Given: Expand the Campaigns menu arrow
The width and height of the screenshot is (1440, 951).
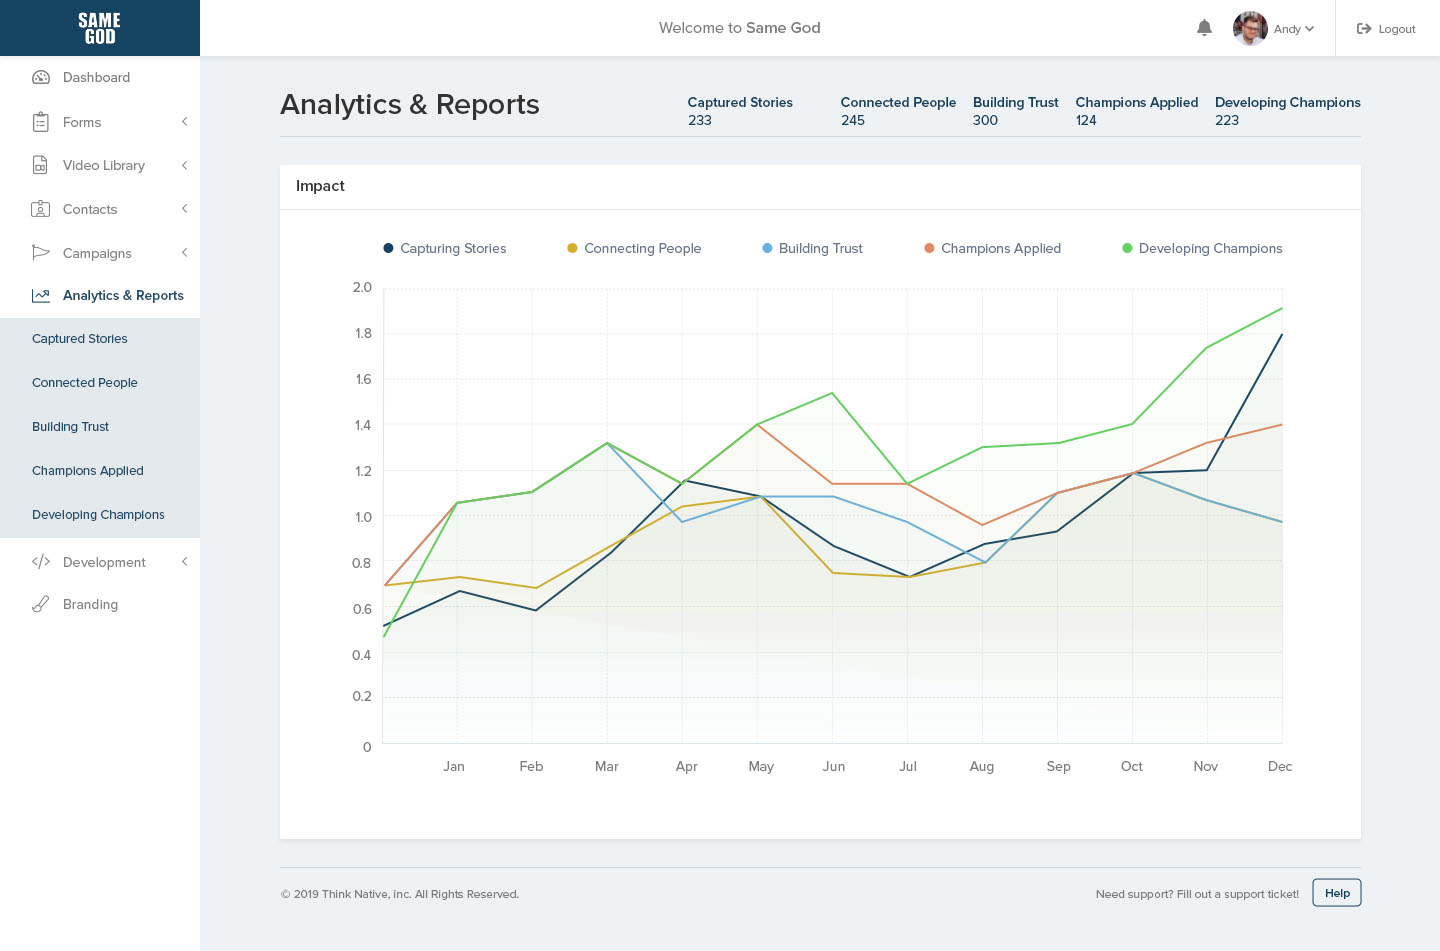Looking at the screenshot, I should (x=184, y=253).
